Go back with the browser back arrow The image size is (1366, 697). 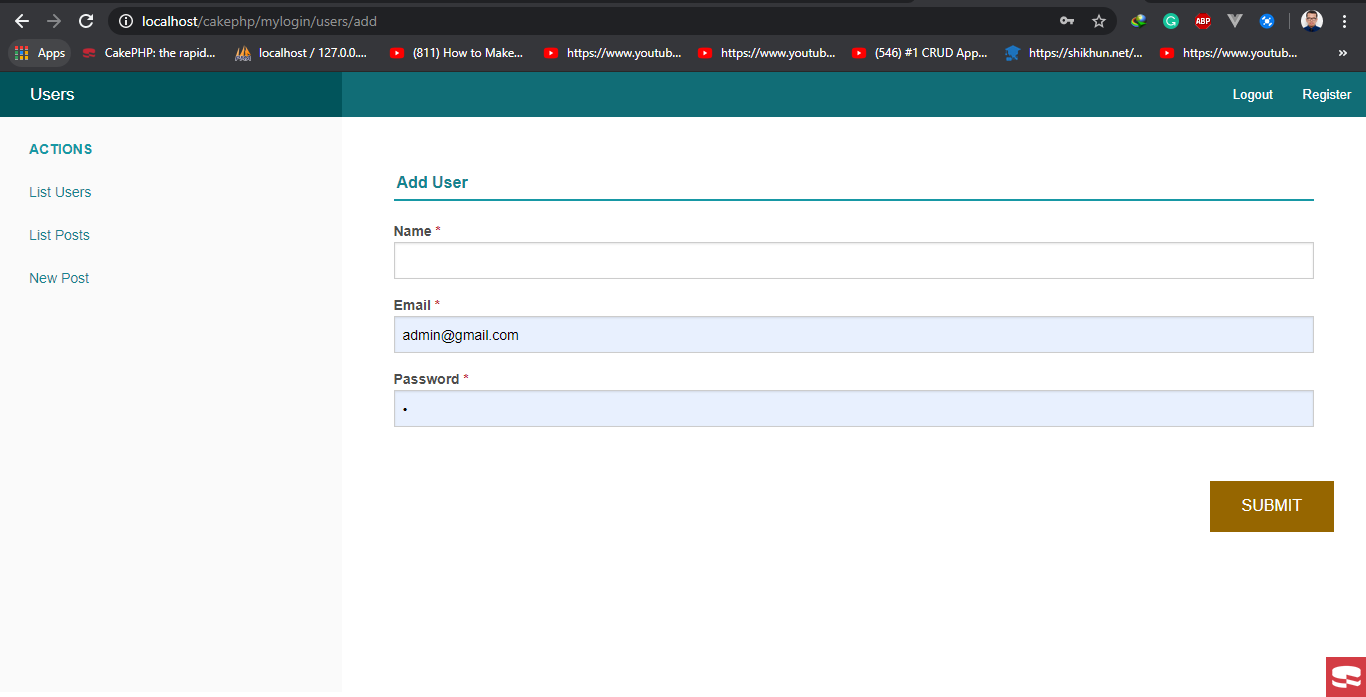(x=22, y=21)
